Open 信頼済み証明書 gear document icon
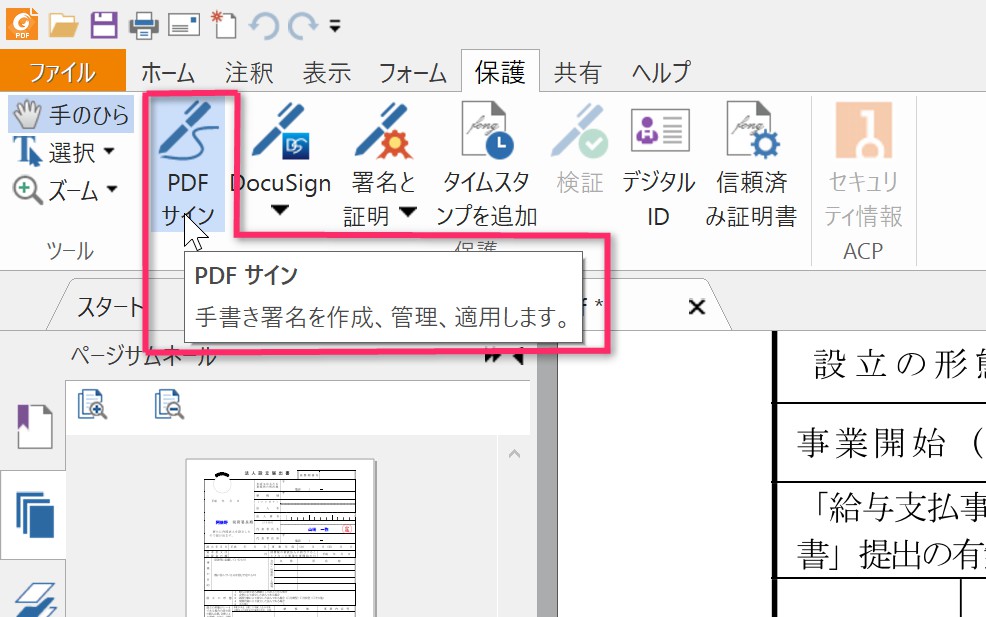The height and width of the screenshot is (617, 986). pyautogui.click(x=752, y=130)
